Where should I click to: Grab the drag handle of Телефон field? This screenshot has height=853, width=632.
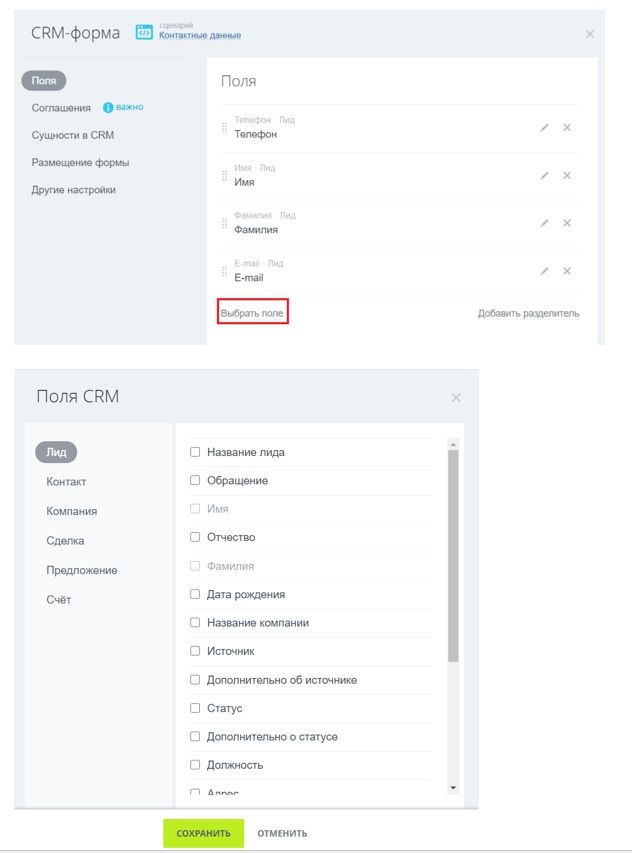pyautogui.click(x=224, y=128)
